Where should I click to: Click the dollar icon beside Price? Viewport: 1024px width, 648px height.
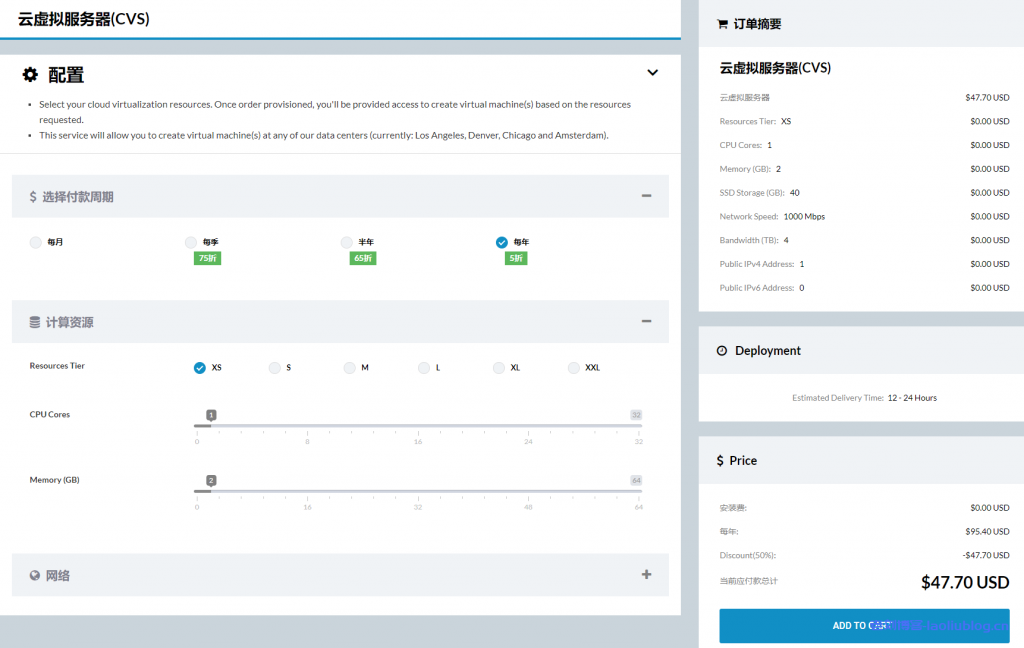pyautogui.click(x=720, y=461)
